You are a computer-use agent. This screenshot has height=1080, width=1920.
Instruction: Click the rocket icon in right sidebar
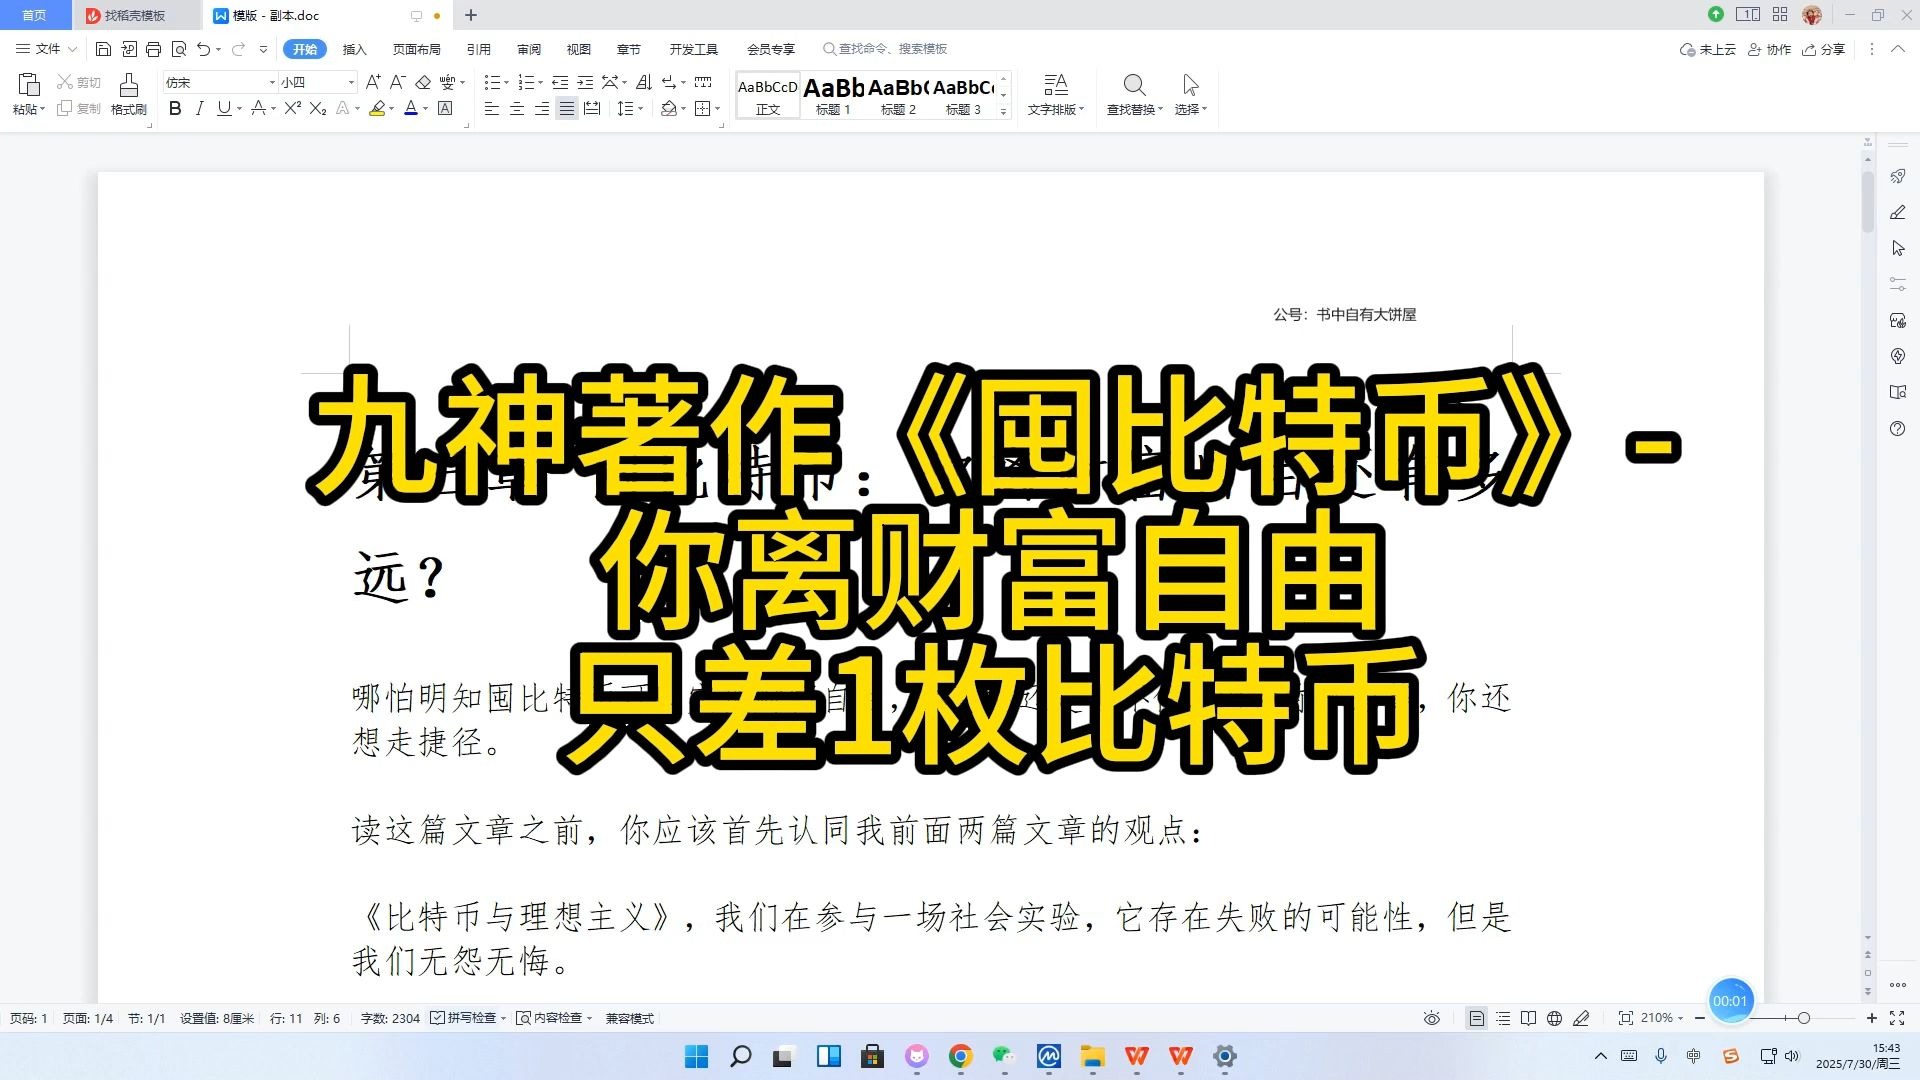click(x=1898, y=176)
